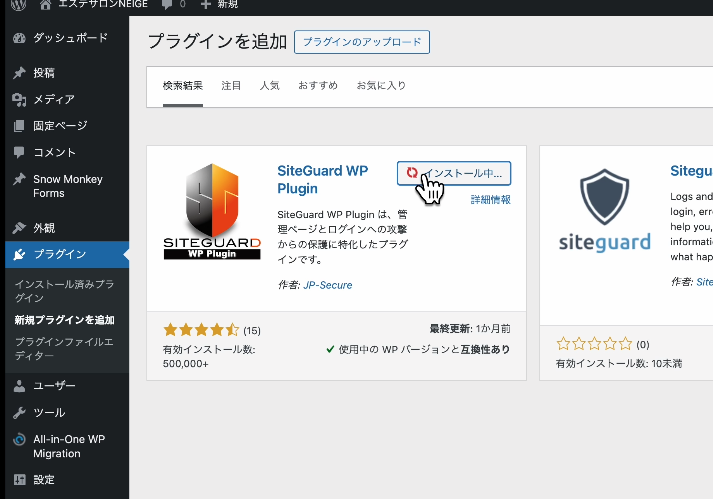Open the second card's Sitegu title link
Screen dimensions: 713x499
click(691, 171)
